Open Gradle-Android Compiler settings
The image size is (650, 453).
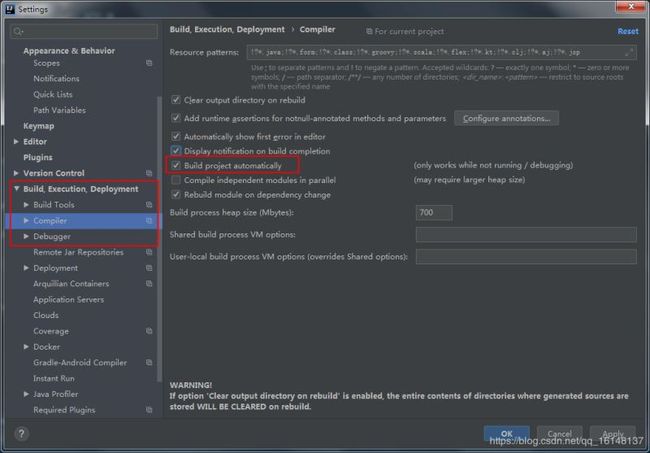tap(80, 363)
